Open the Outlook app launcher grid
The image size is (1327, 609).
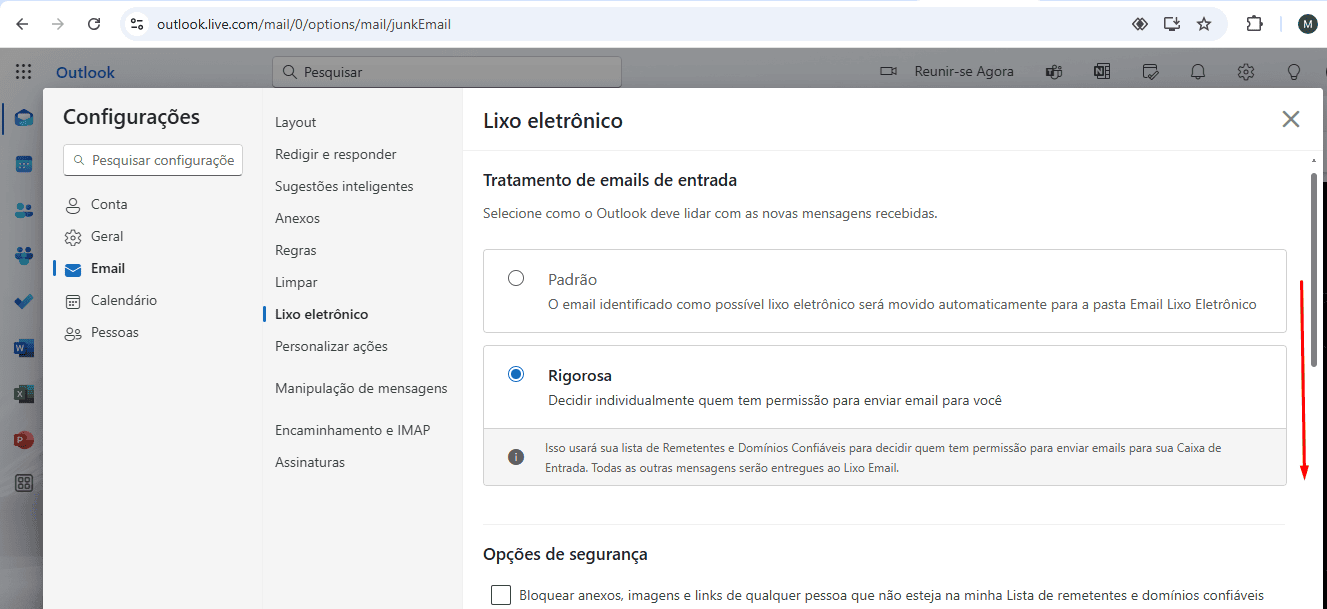point(24,72)
